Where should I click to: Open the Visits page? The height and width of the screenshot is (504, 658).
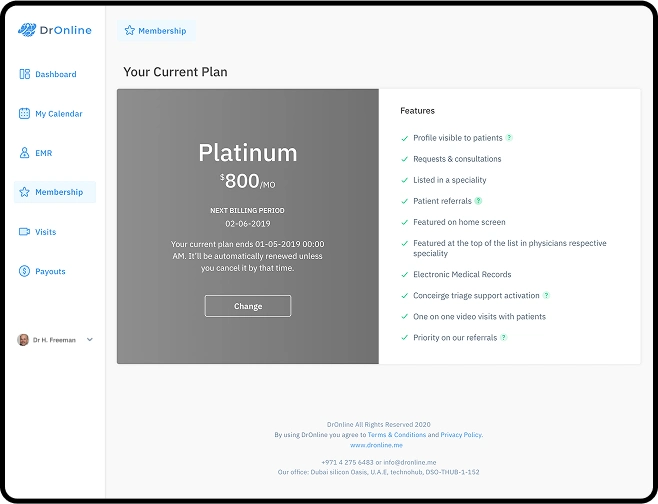click(55, 232)
